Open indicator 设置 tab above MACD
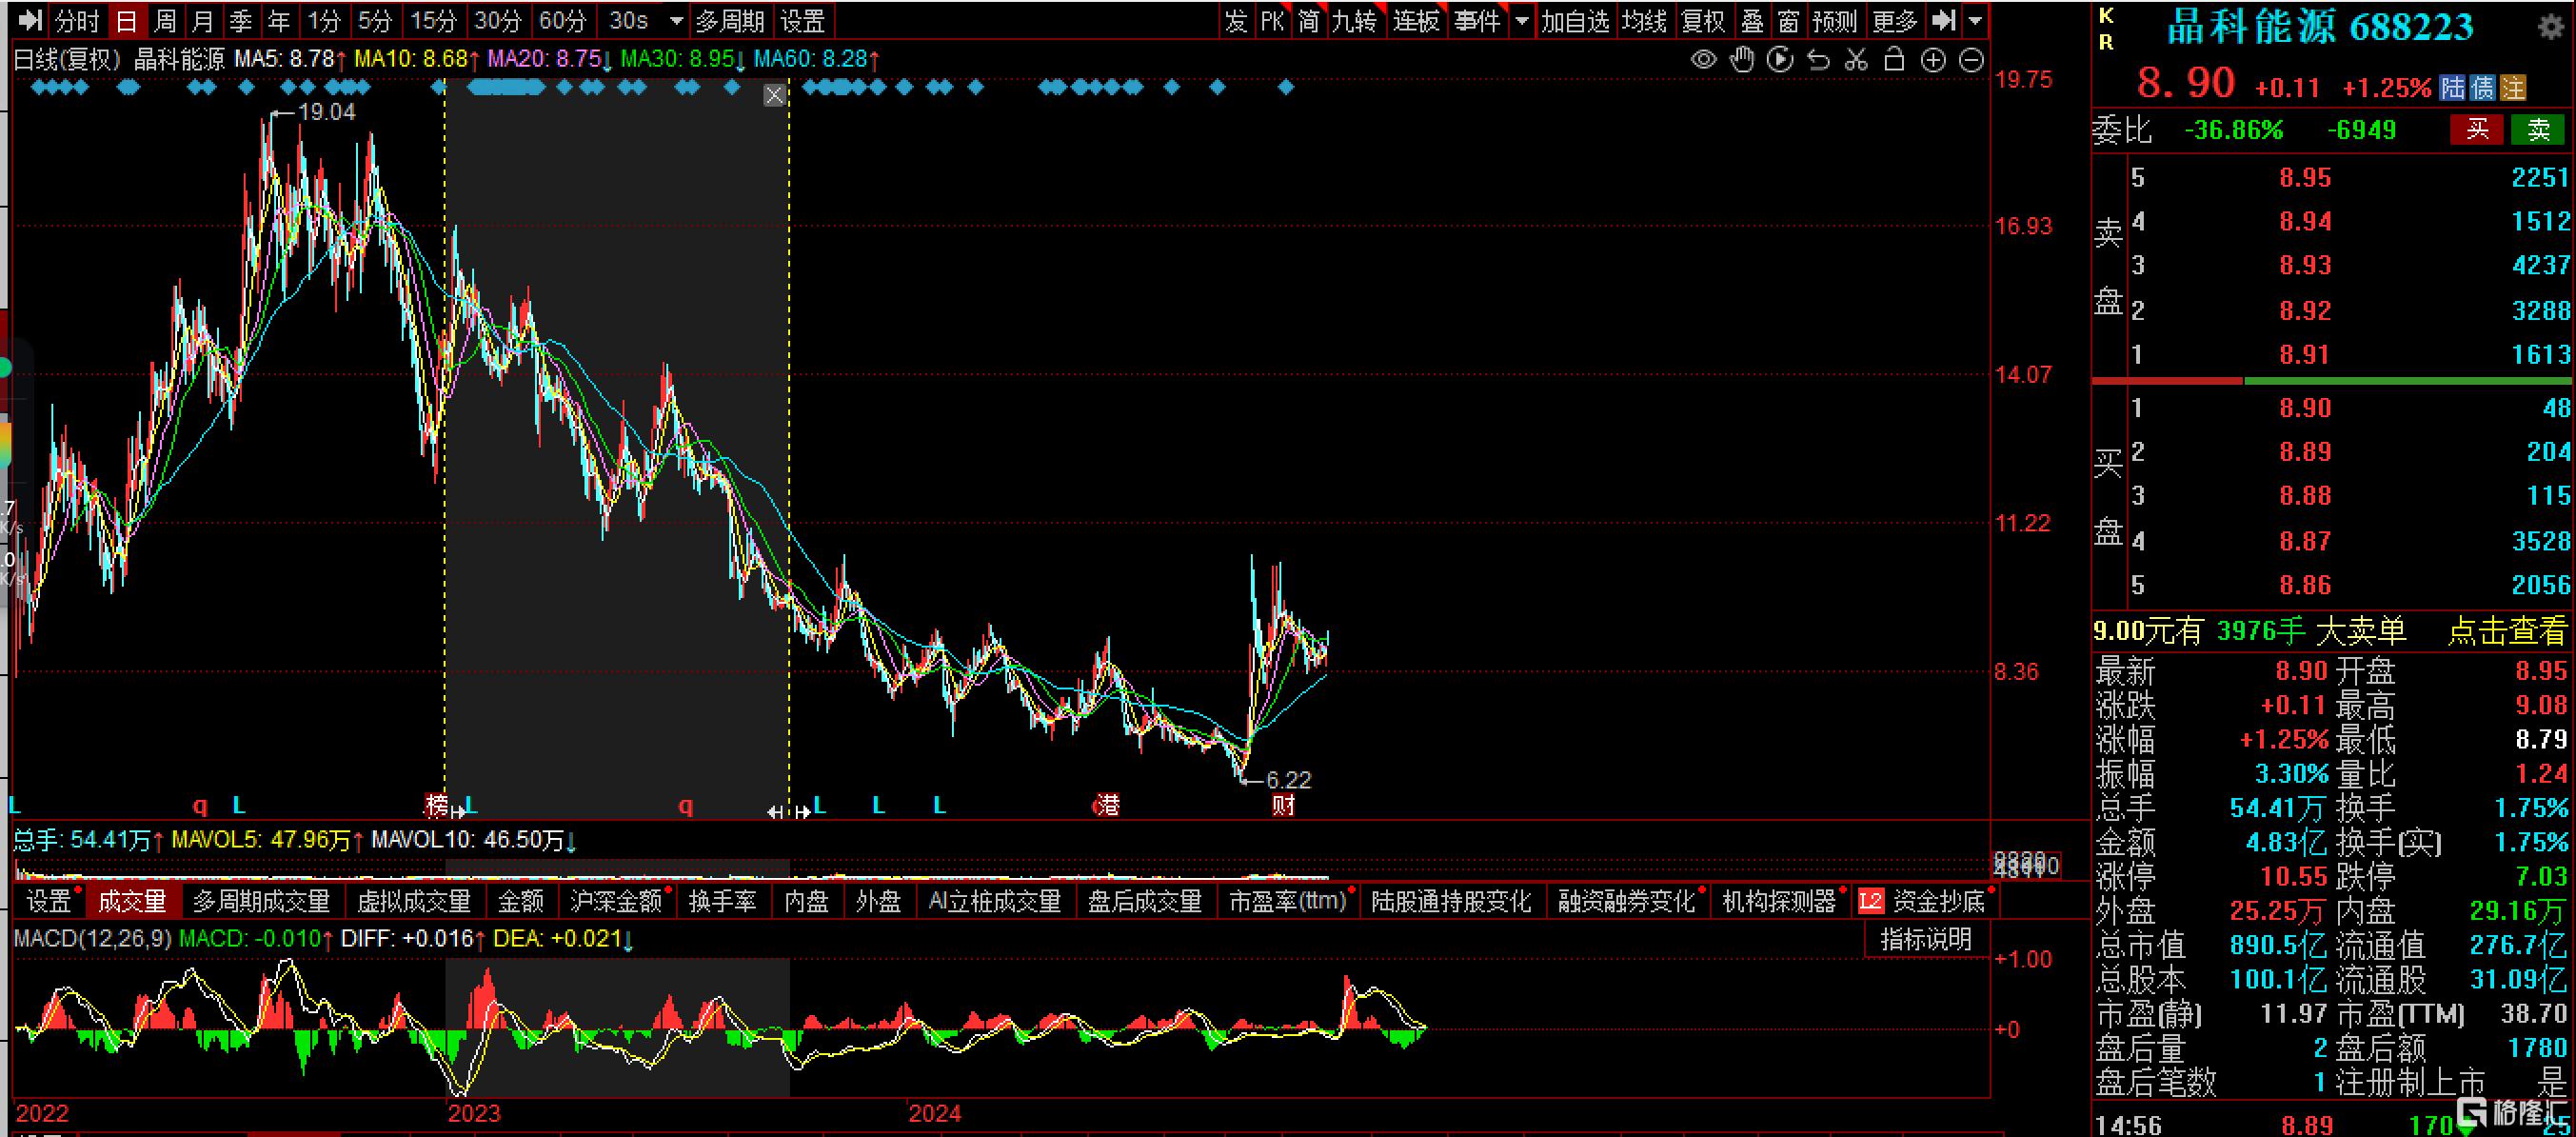Image resolution: width=2576 pixels, height=1137 pixels. point(48,901)
